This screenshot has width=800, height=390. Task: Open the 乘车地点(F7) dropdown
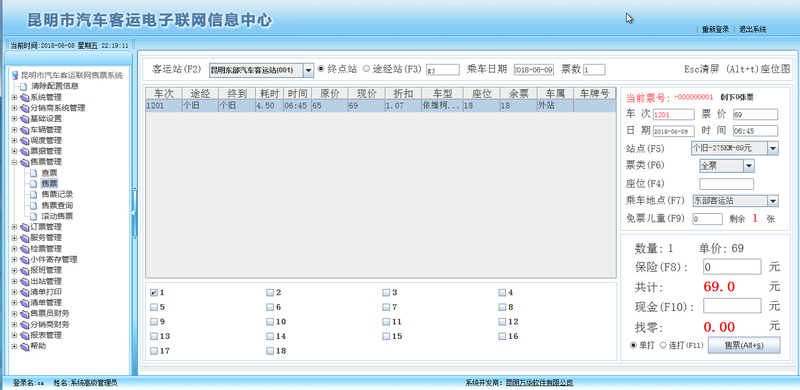[x=773, y=201]
